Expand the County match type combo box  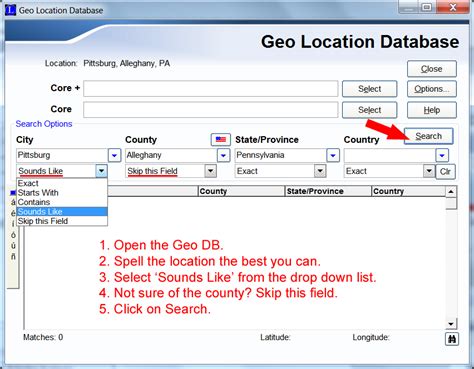[210, 171]
